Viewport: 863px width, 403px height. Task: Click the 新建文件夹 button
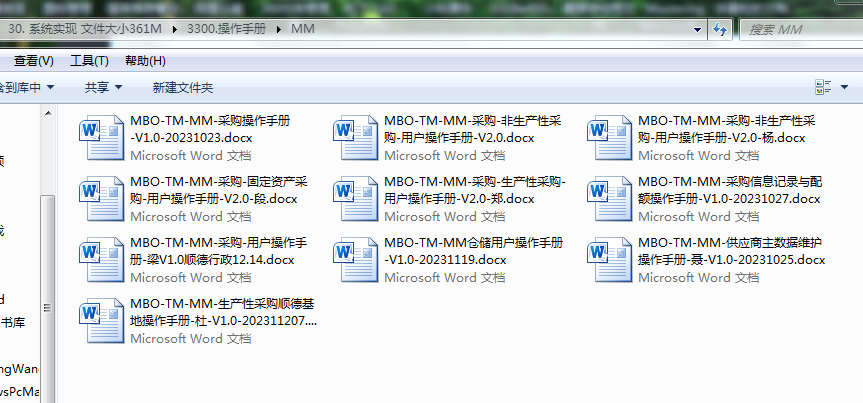[182, 88]
